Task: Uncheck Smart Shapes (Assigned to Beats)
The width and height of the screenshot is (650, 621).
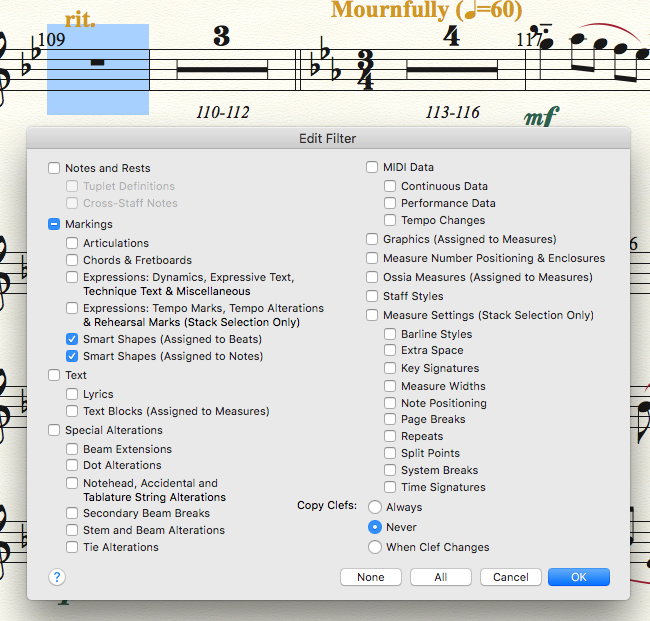Action: pos(72,339)
